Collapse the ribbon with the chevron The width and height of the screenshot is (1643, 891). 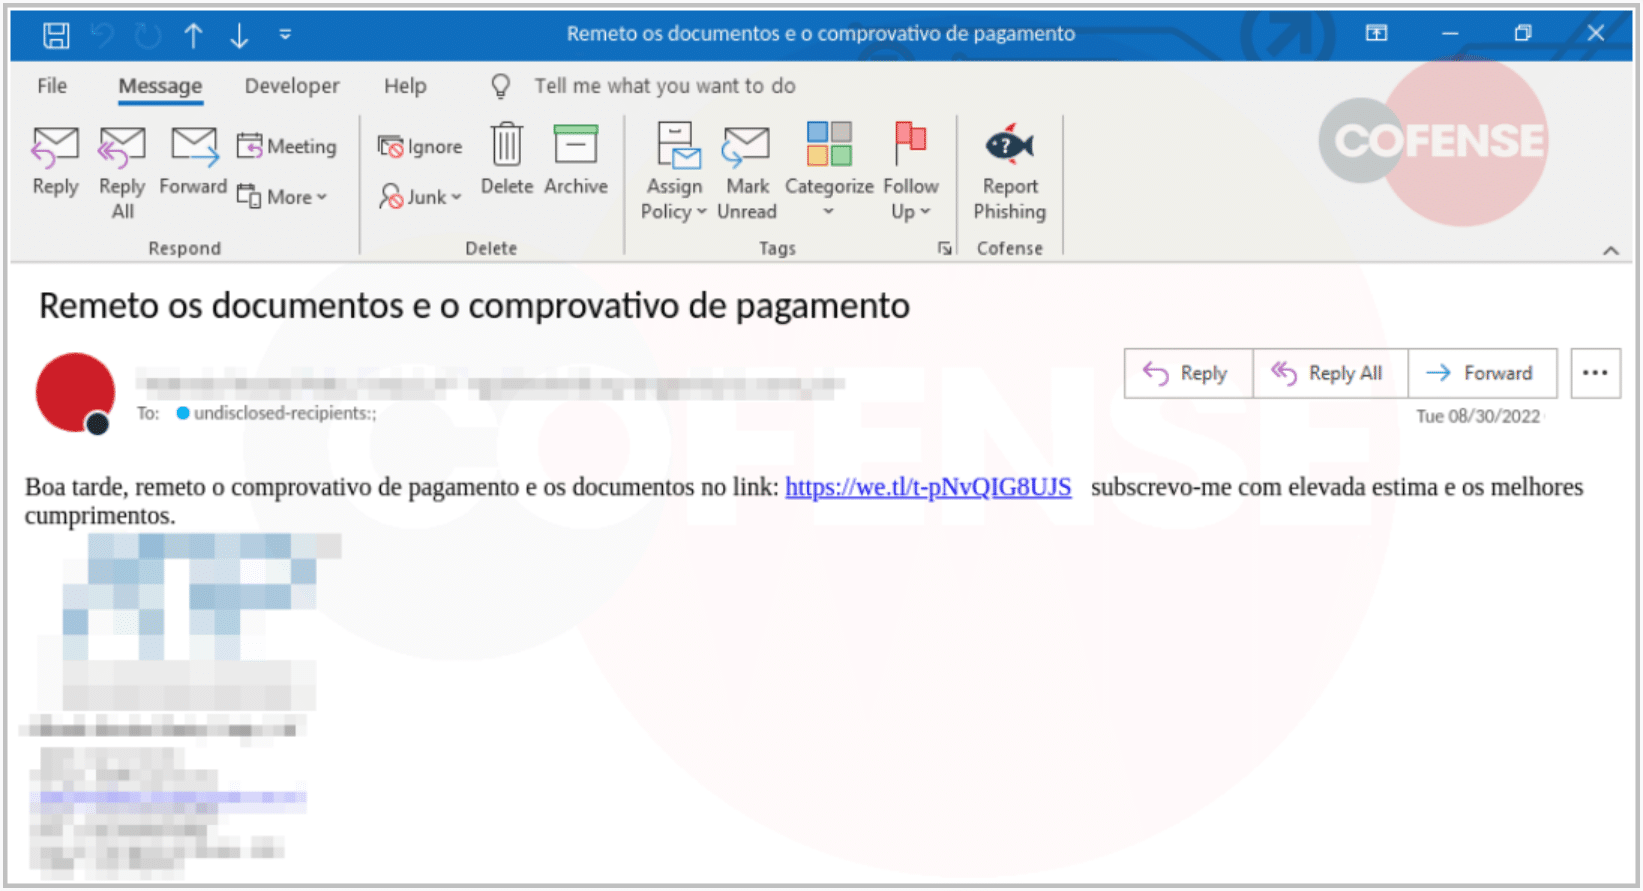(x=1610, y=250)
